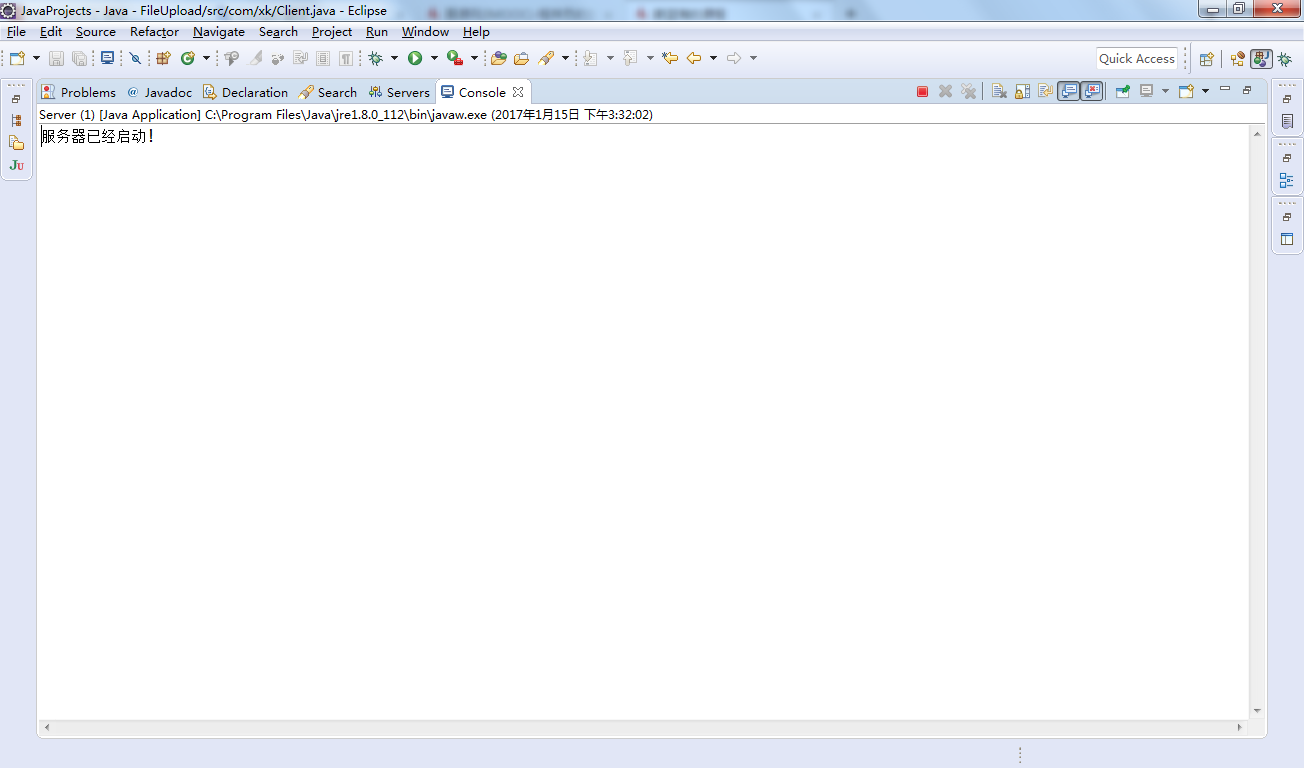
Task: Toggle show console on standard error
Action: click(1091, 91)
